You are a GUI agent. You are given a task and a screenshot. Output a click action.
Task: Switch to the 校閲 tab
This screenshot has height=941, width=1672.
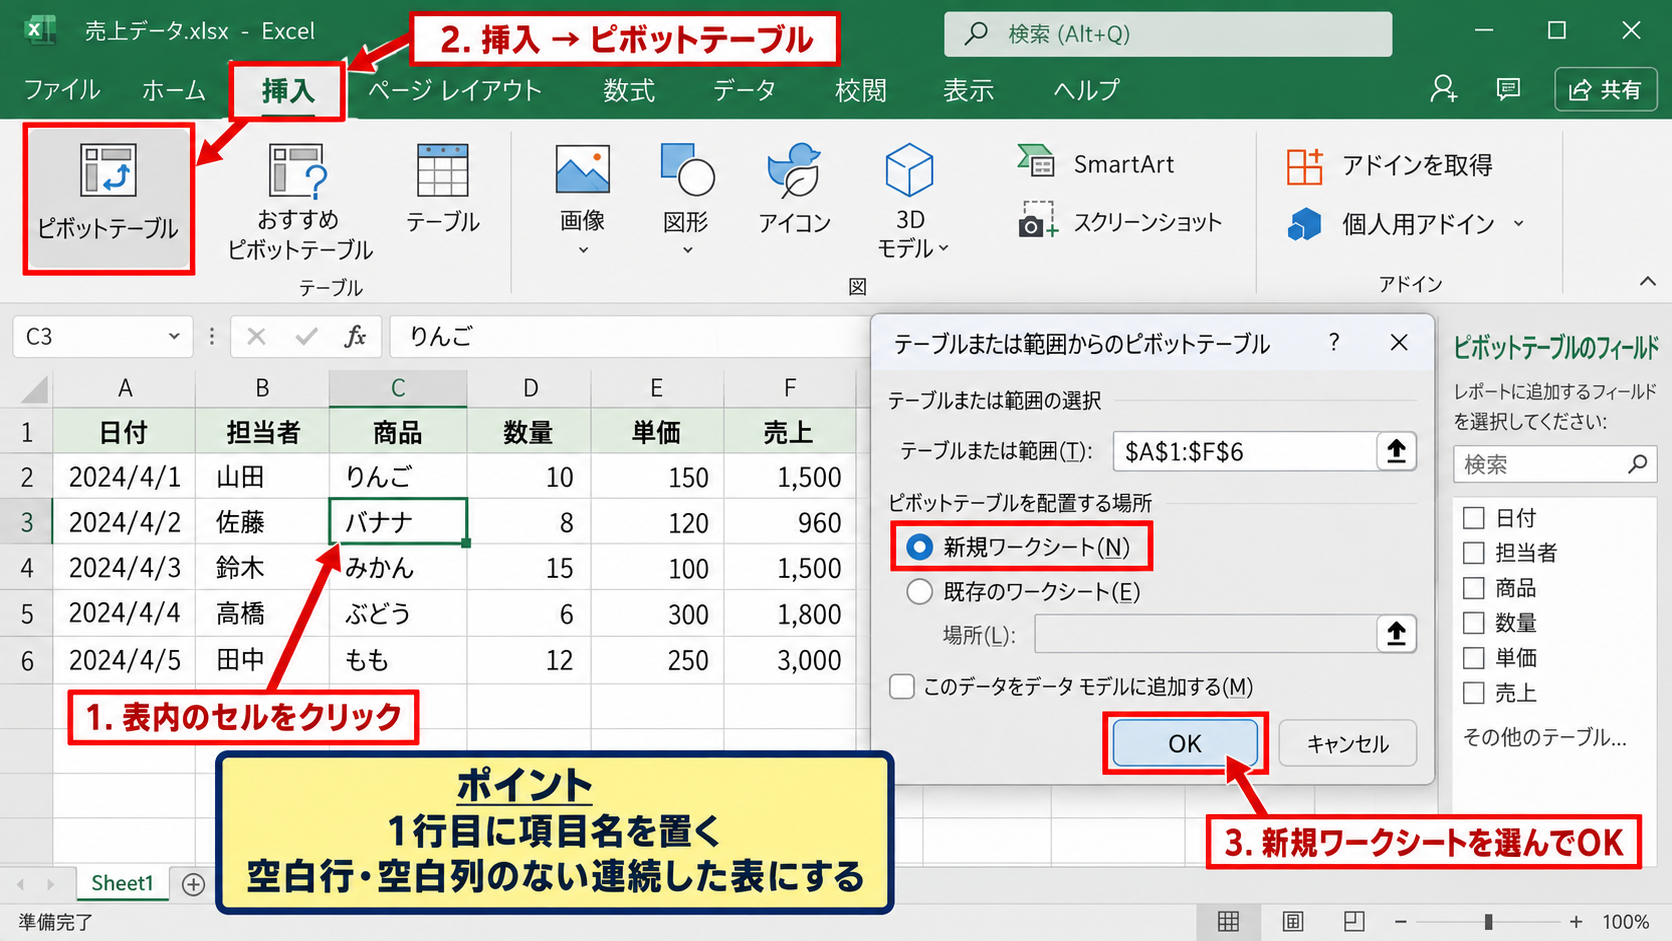(x=861, y=90)
